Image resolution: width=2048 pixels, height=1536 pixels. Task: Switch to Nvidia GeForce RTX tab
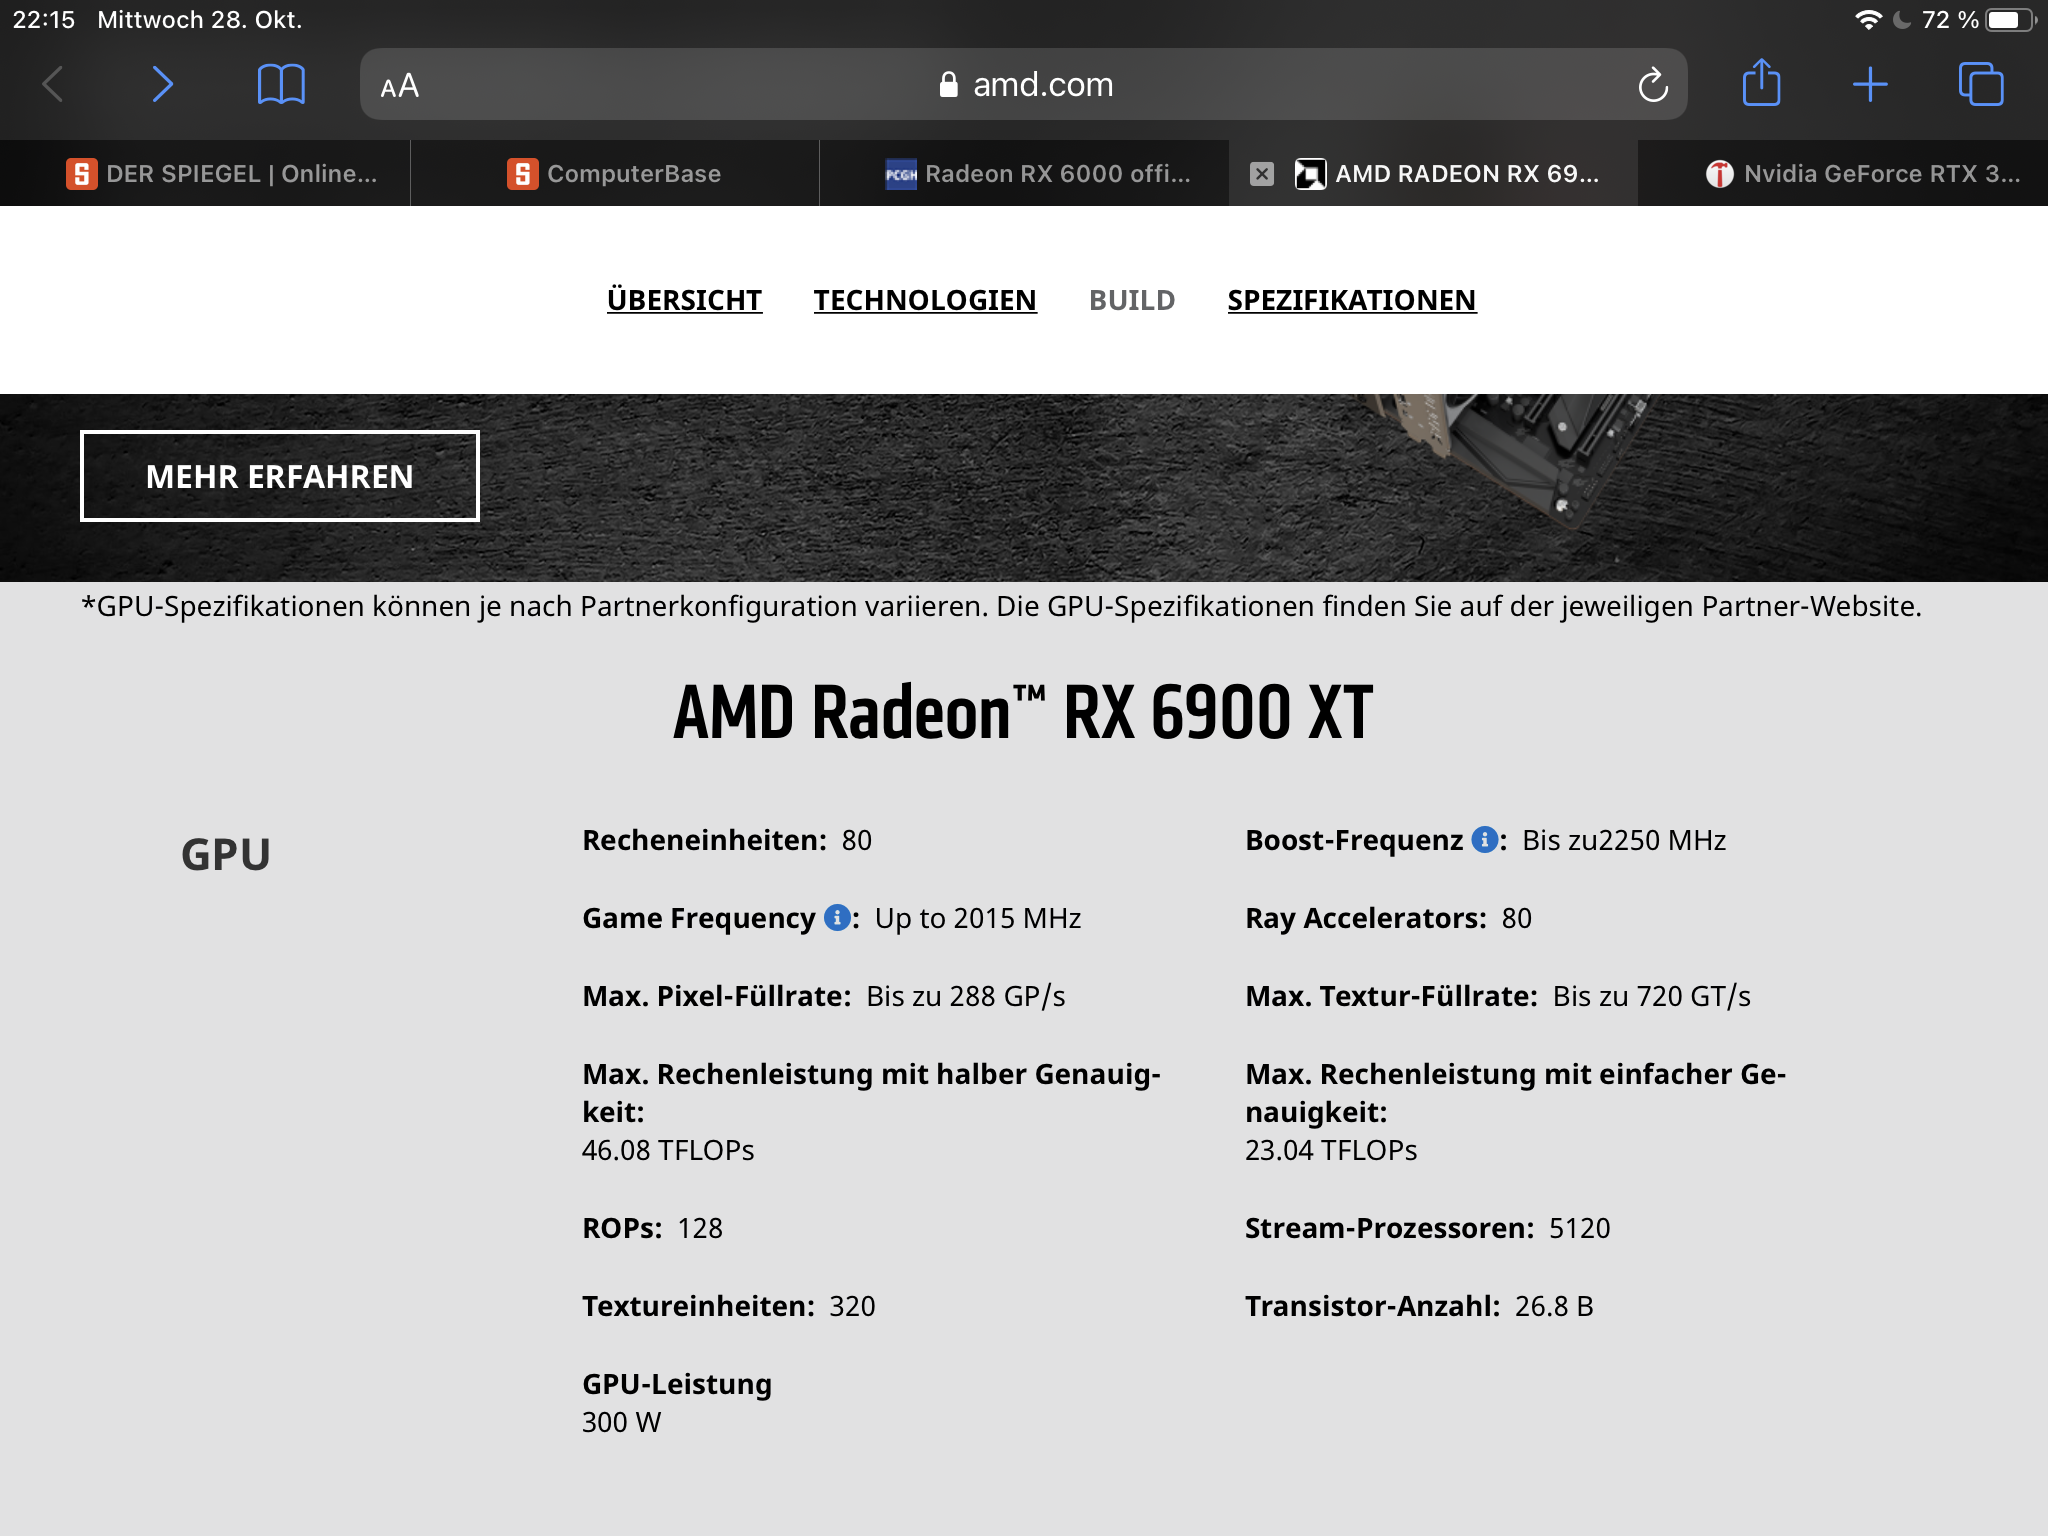[x=1862, y=174]
